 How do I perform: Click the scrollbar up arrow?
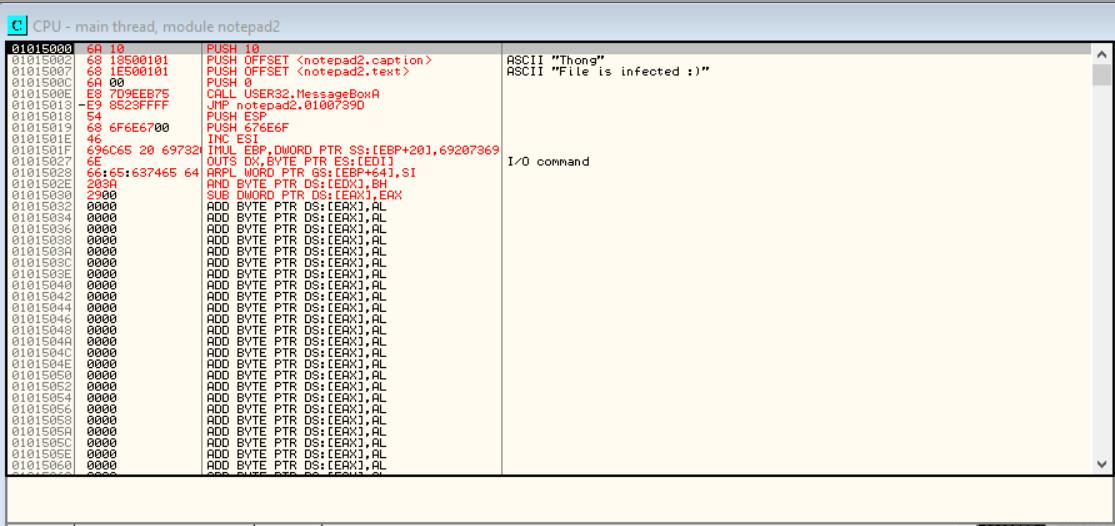click(x=1101, y=54)
